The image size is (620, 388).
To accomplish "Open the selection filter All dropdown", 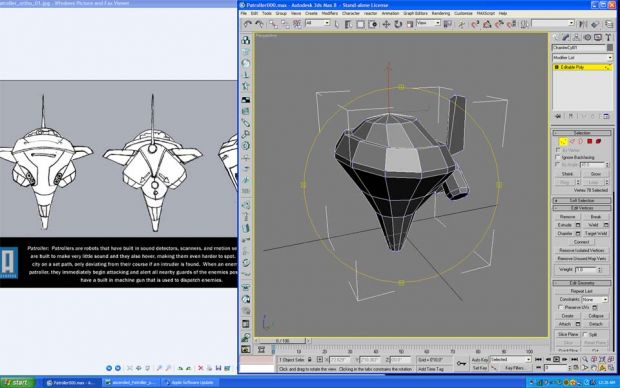I will tap(318, 23).
